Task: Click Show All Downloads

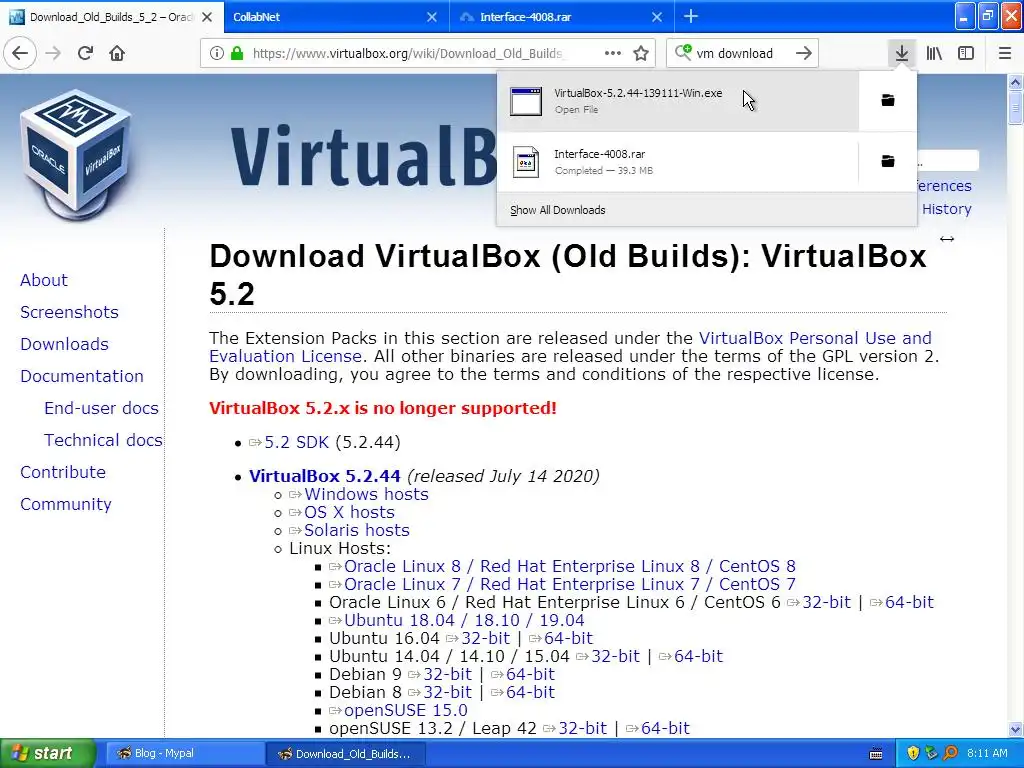Action: [558, 210]
